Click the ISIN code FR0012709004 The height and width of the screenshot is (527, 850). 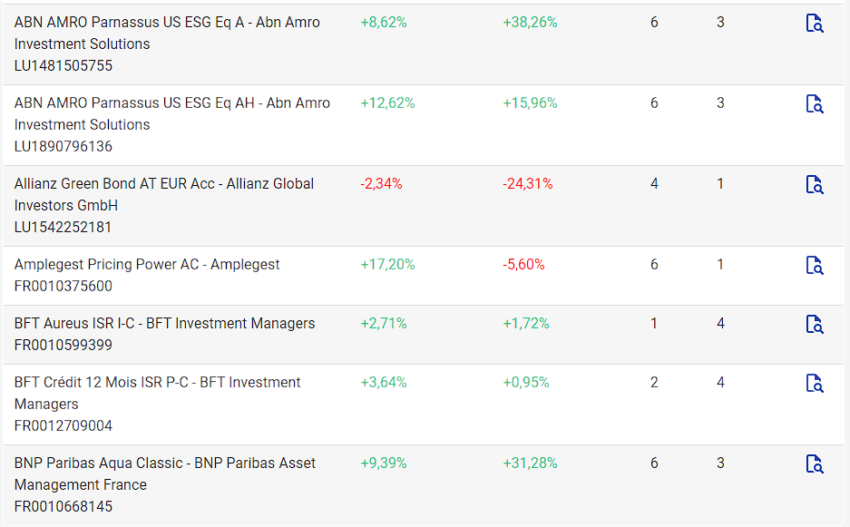point(63,426)
